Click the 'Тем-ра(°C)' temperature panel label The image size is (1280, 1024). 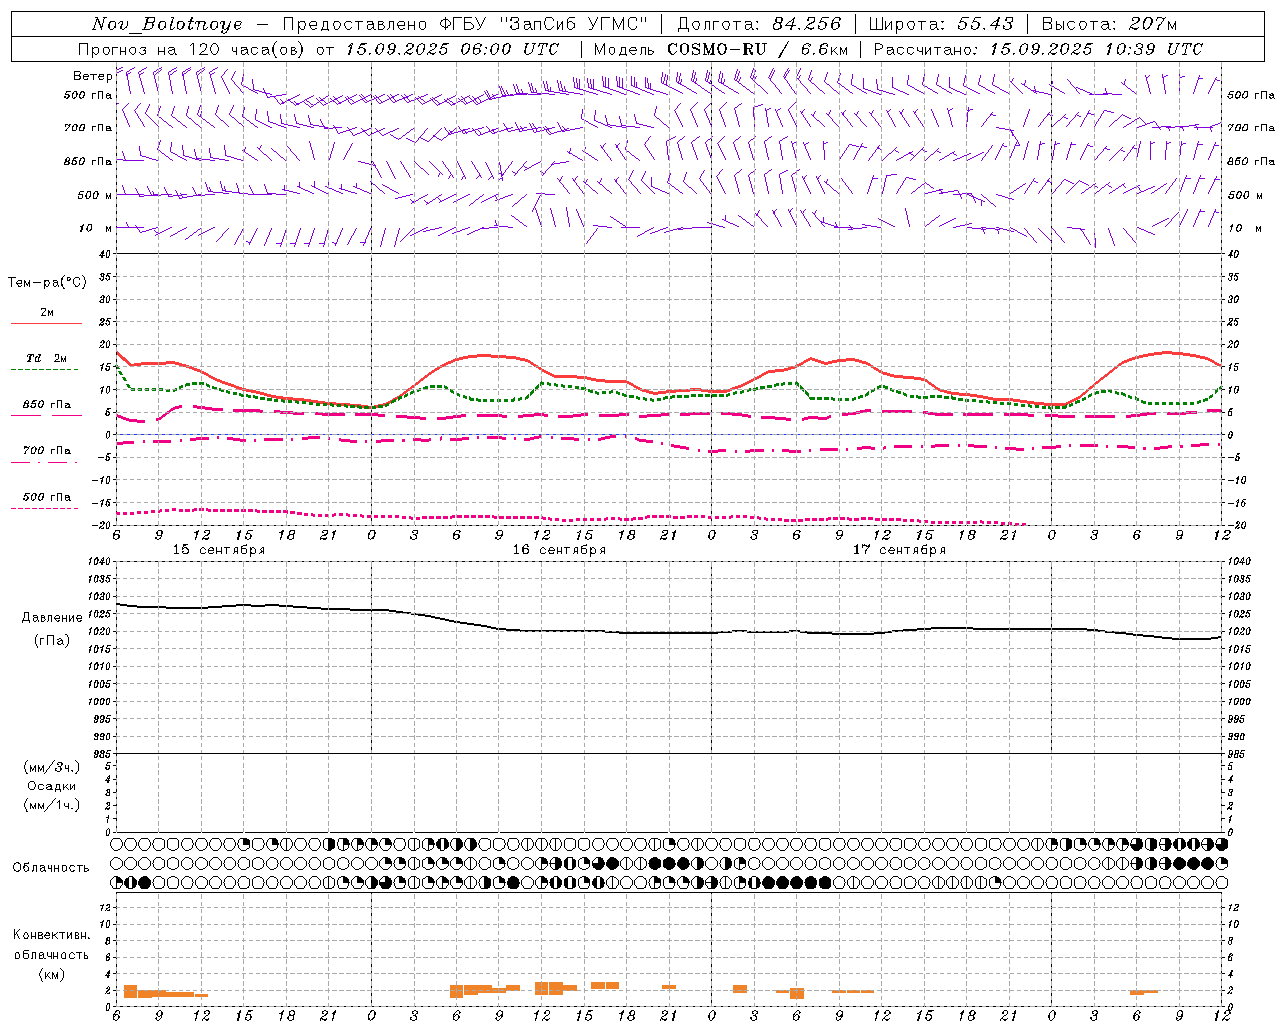click(47, 283)
